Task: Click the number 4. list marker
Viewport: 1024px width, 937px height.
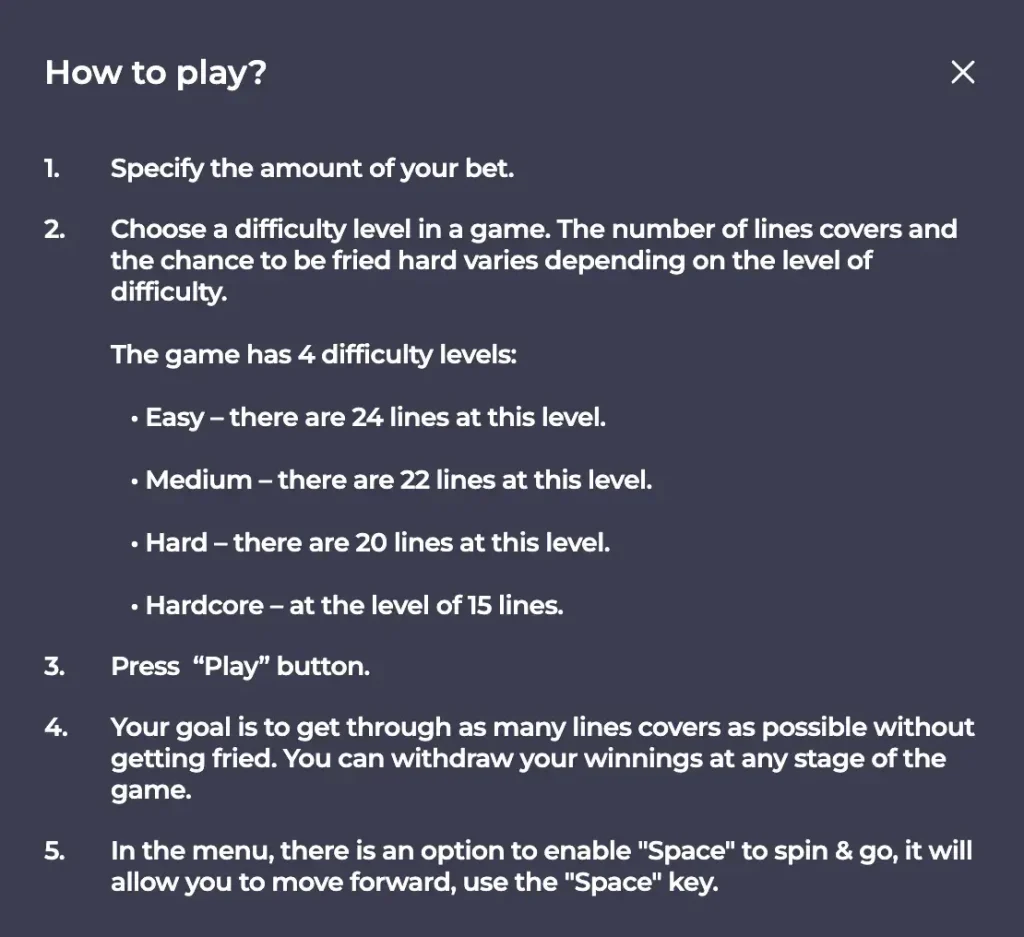Action: pyautogui.click(x=56, y=727)
